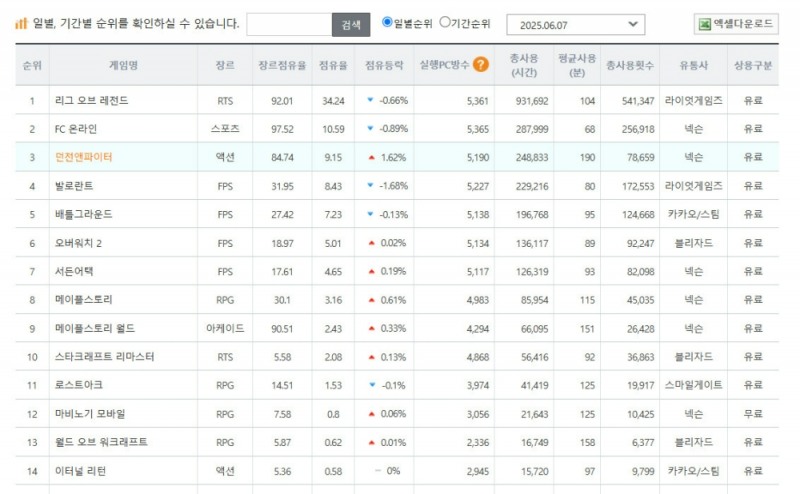800x494 pixels.
Task: Click the 무료 cell for 마비노기 모바일
Action: click(753, 414)
